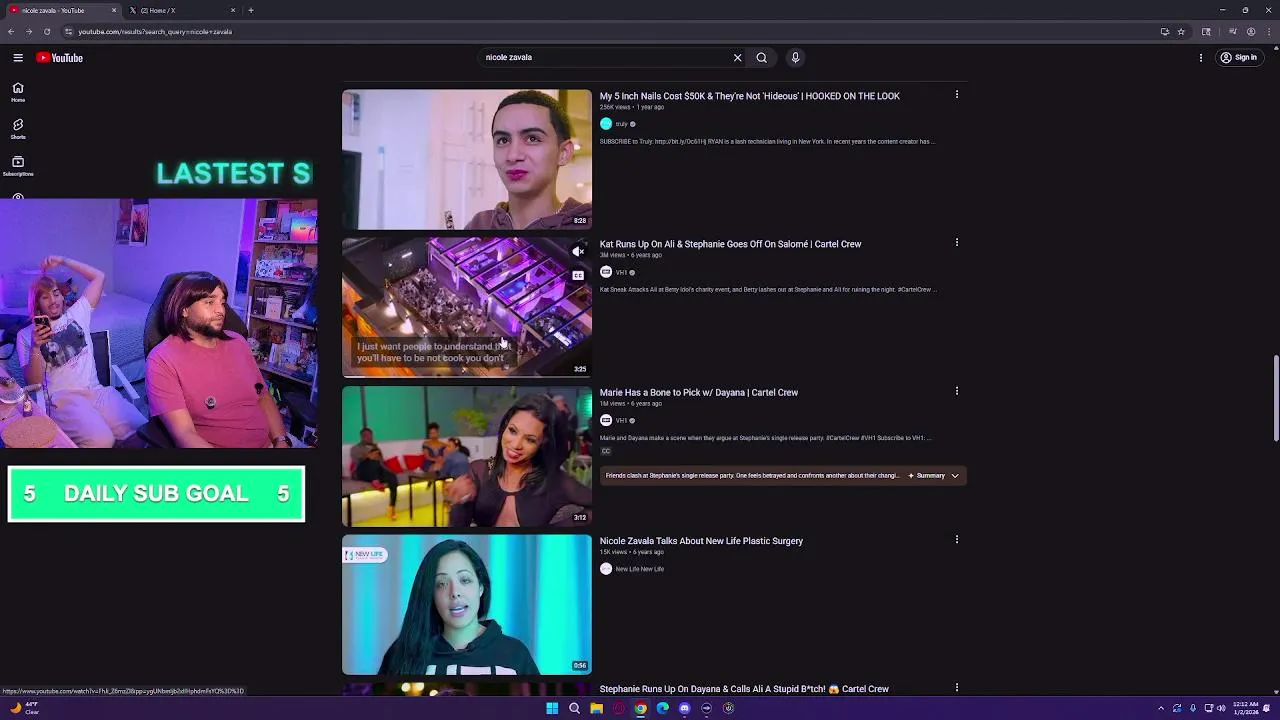Open the Chrome profile avatar
The image size is (1280, 720).
click(x=1251, y=31)
